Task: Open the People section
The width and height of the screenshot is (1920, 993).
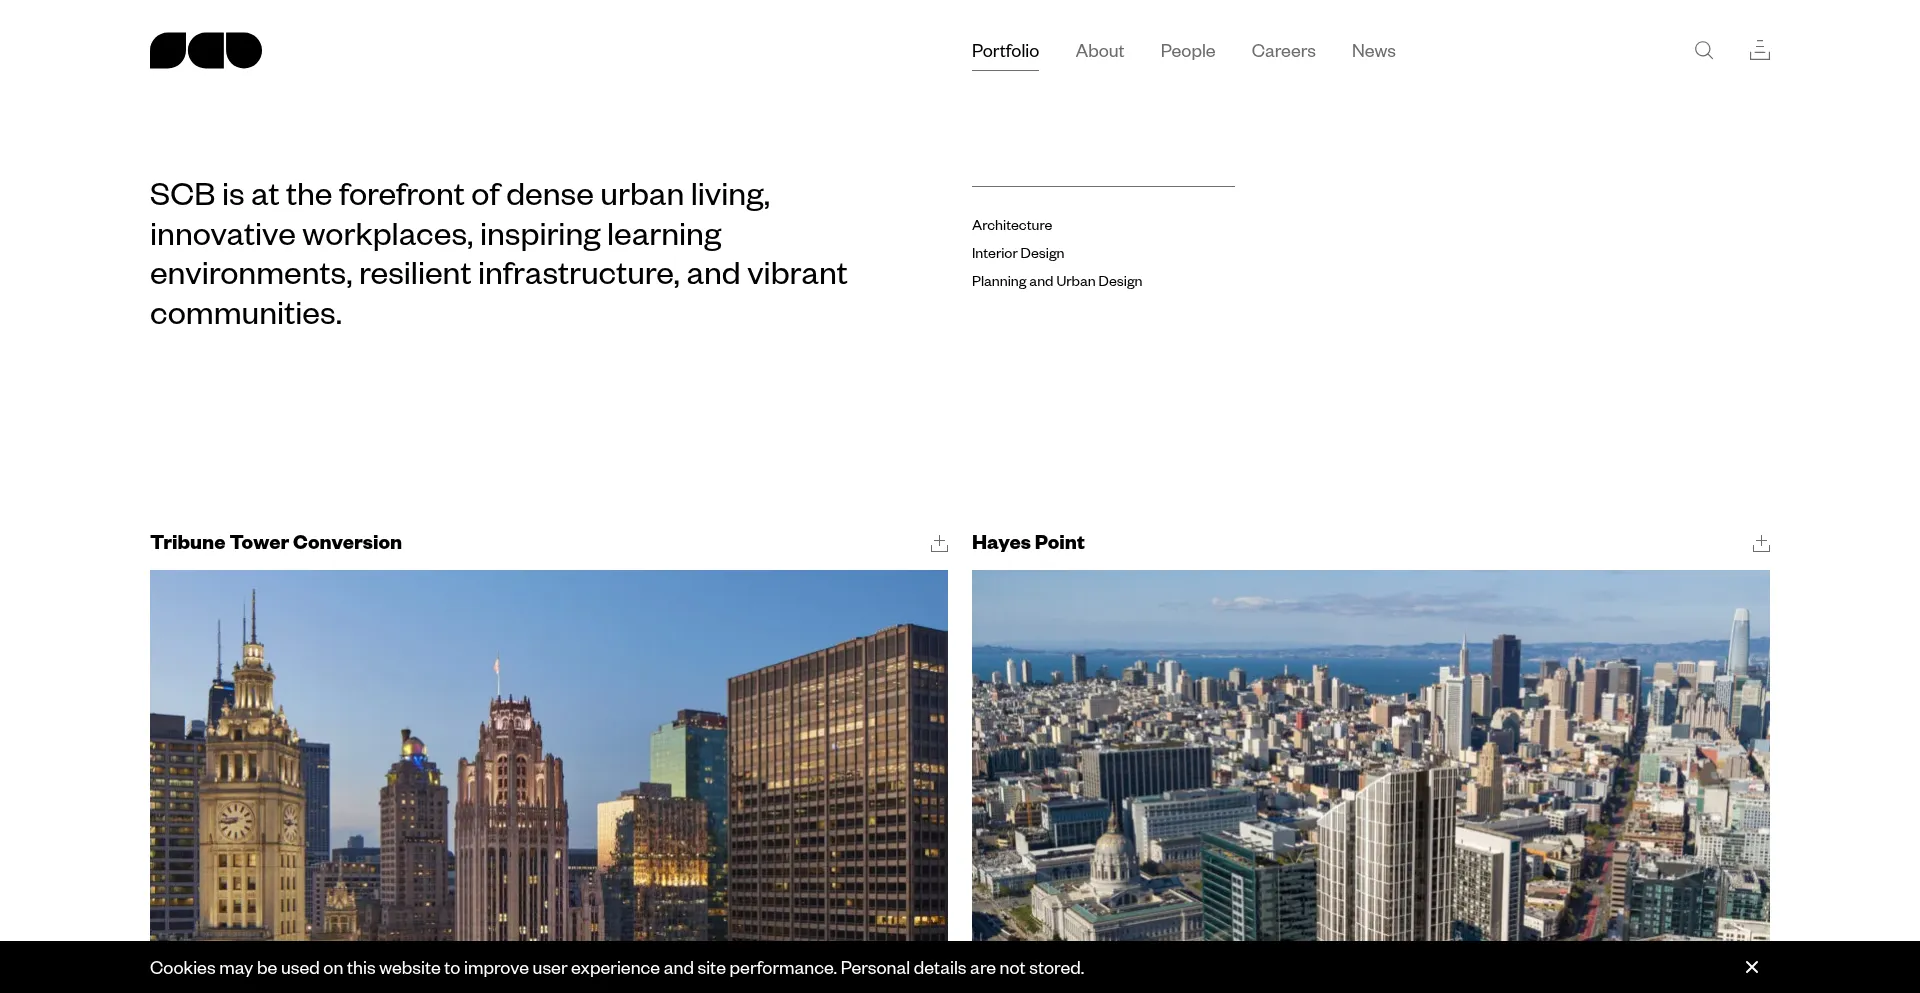Action: pos(1188,51)
